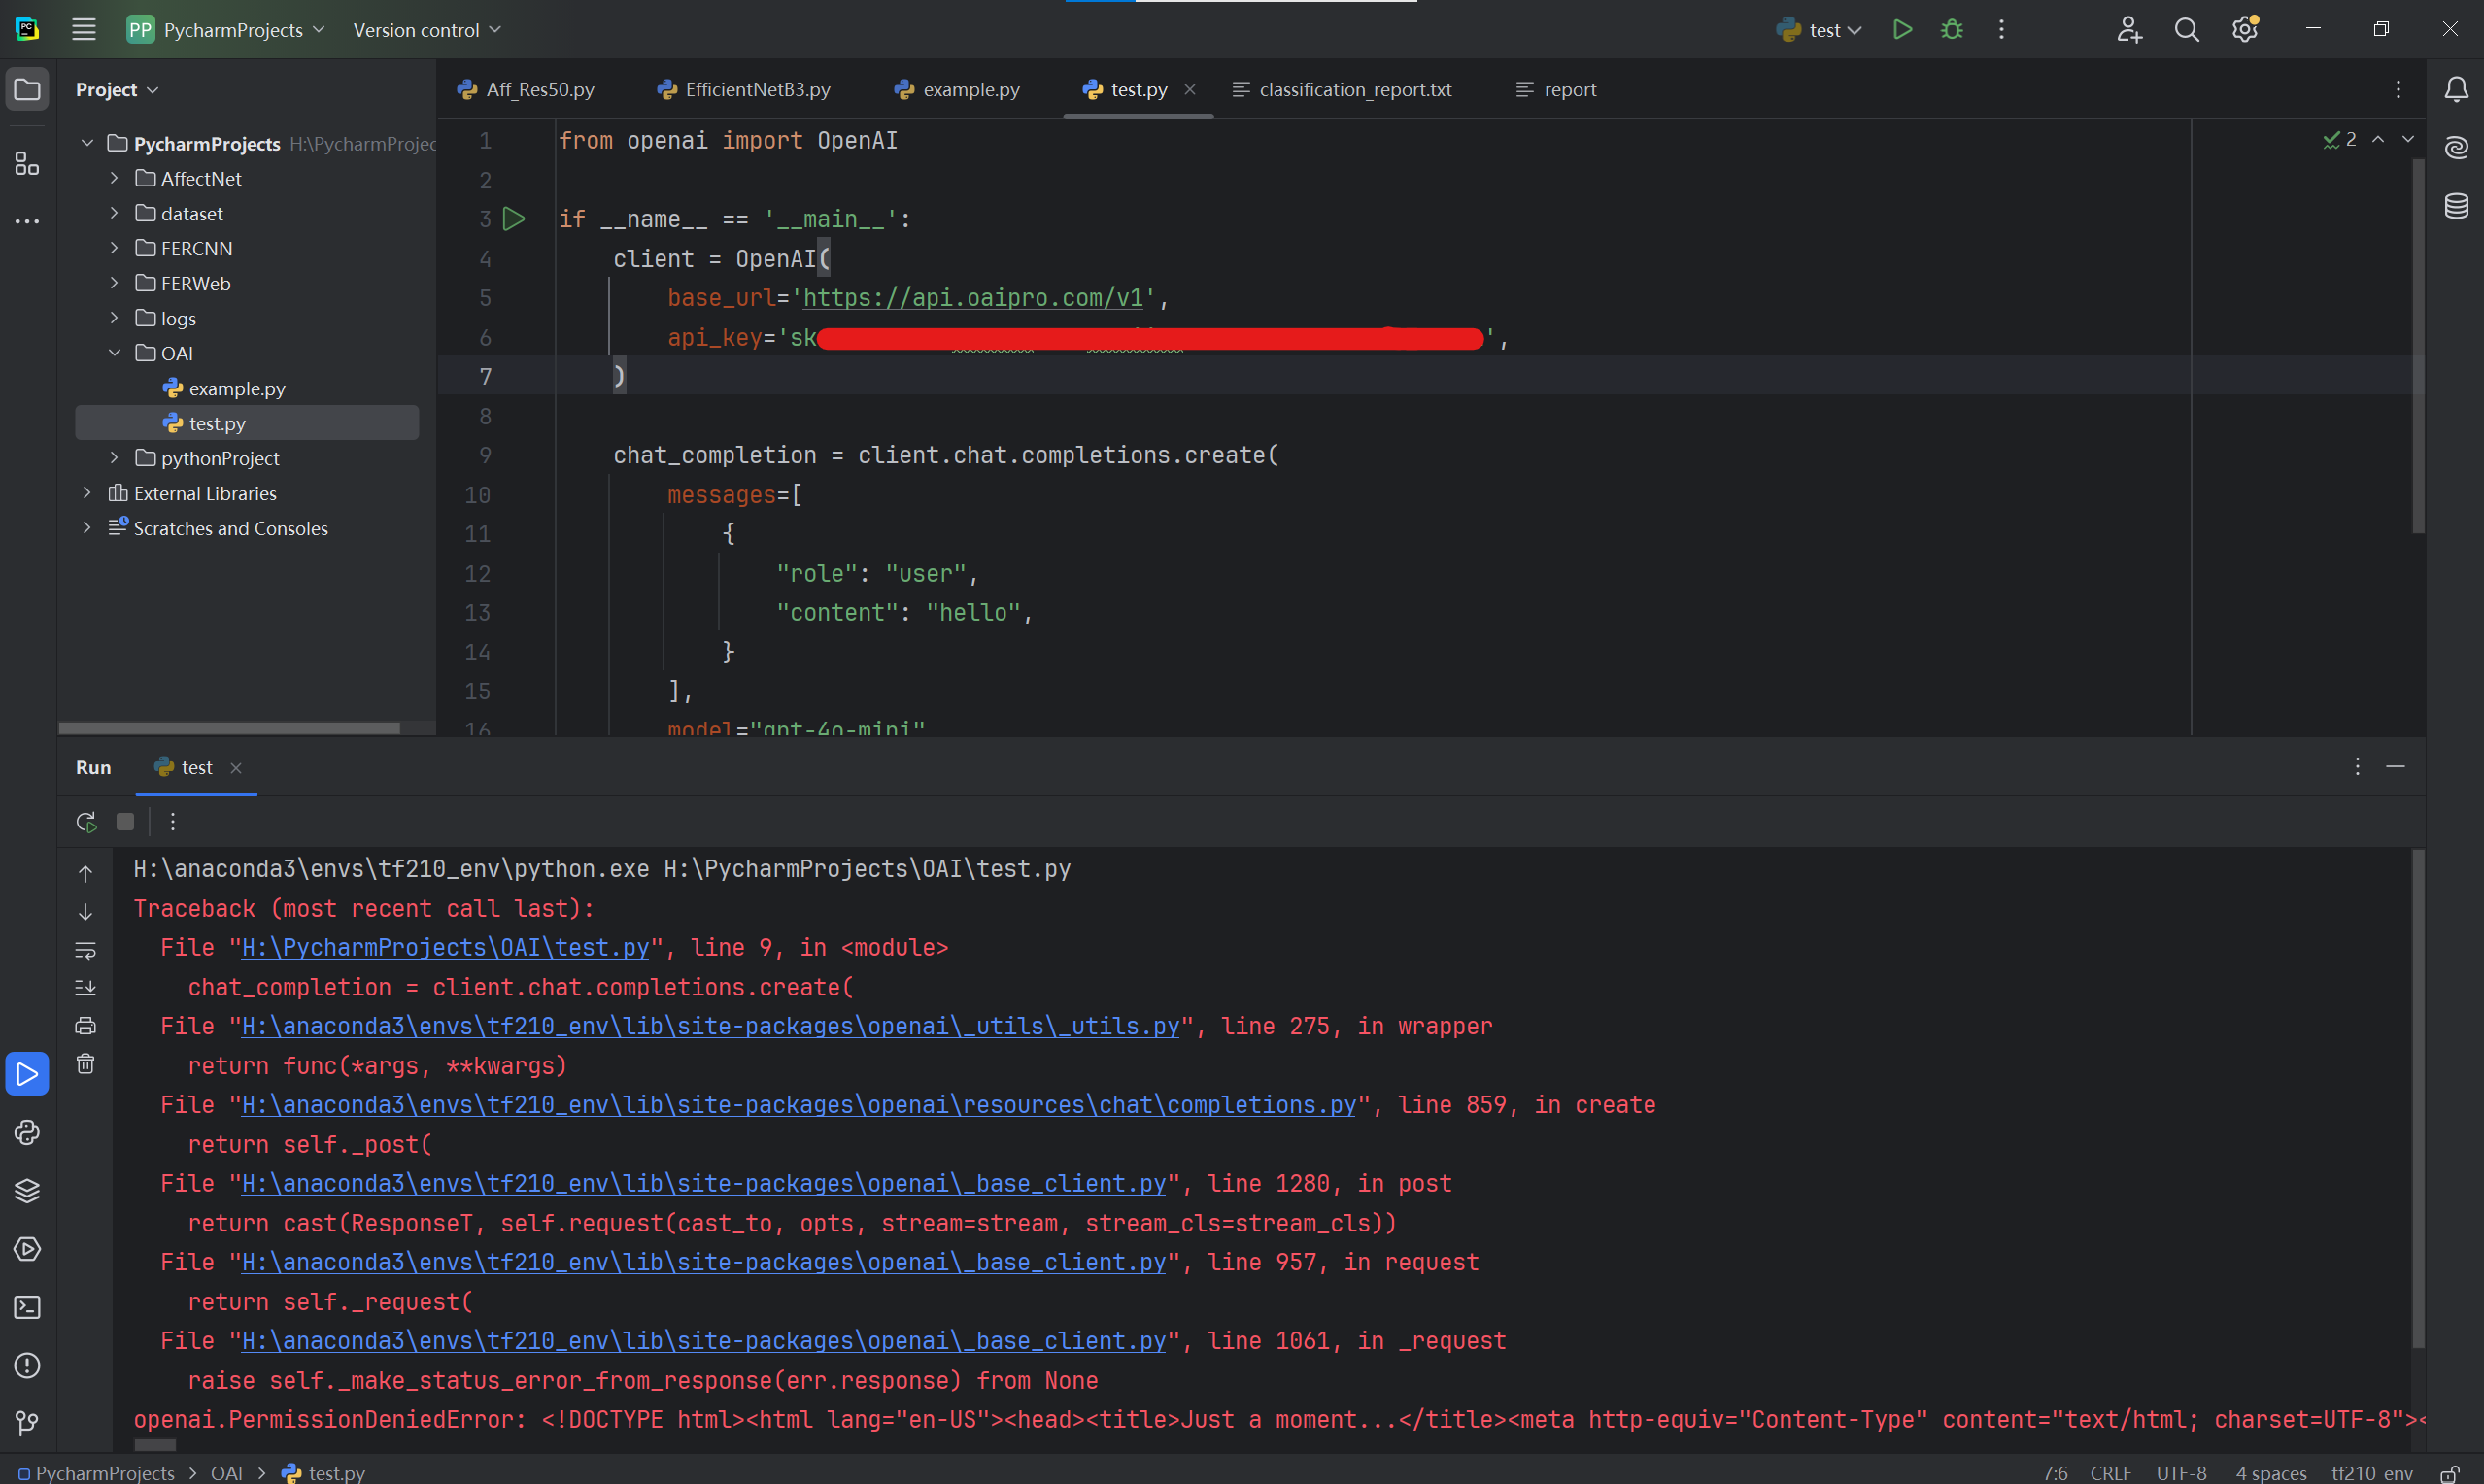Viewport: 2484px width, 1484px height.
Task: Rerun the test script in the Run panel
Action: click(86, 822)
